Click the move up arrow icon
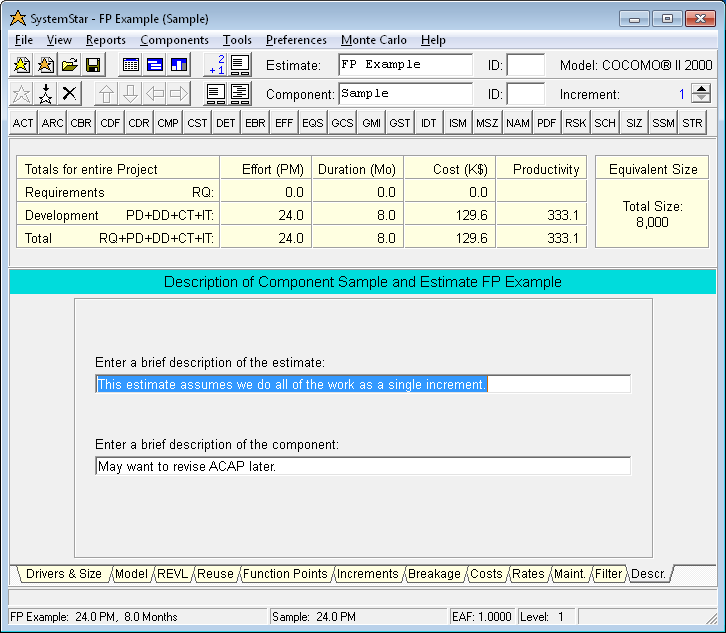 click(x=106, y=94)
